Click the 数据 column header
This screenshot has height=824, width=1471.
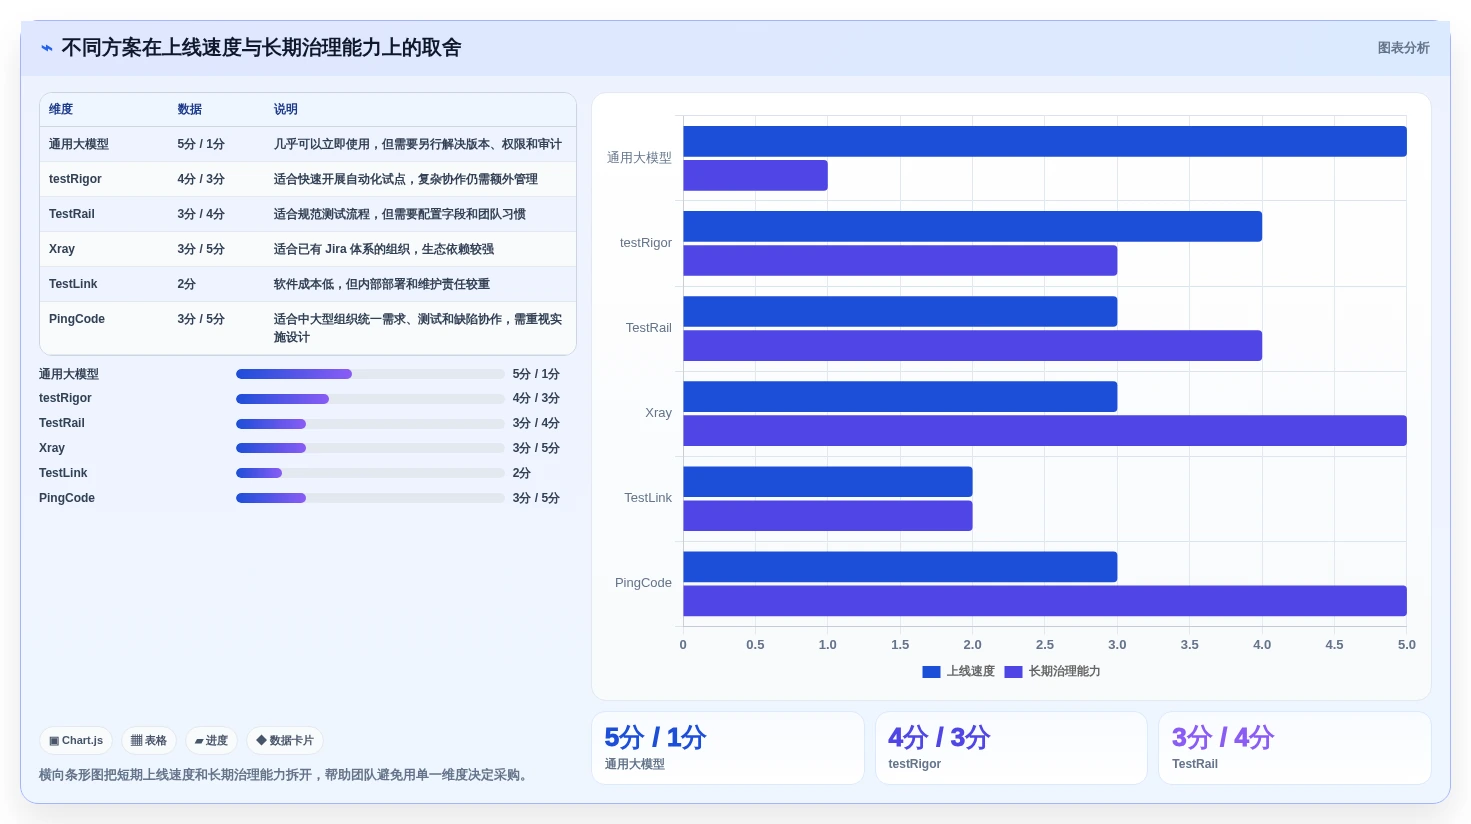(x=190, y=109)
